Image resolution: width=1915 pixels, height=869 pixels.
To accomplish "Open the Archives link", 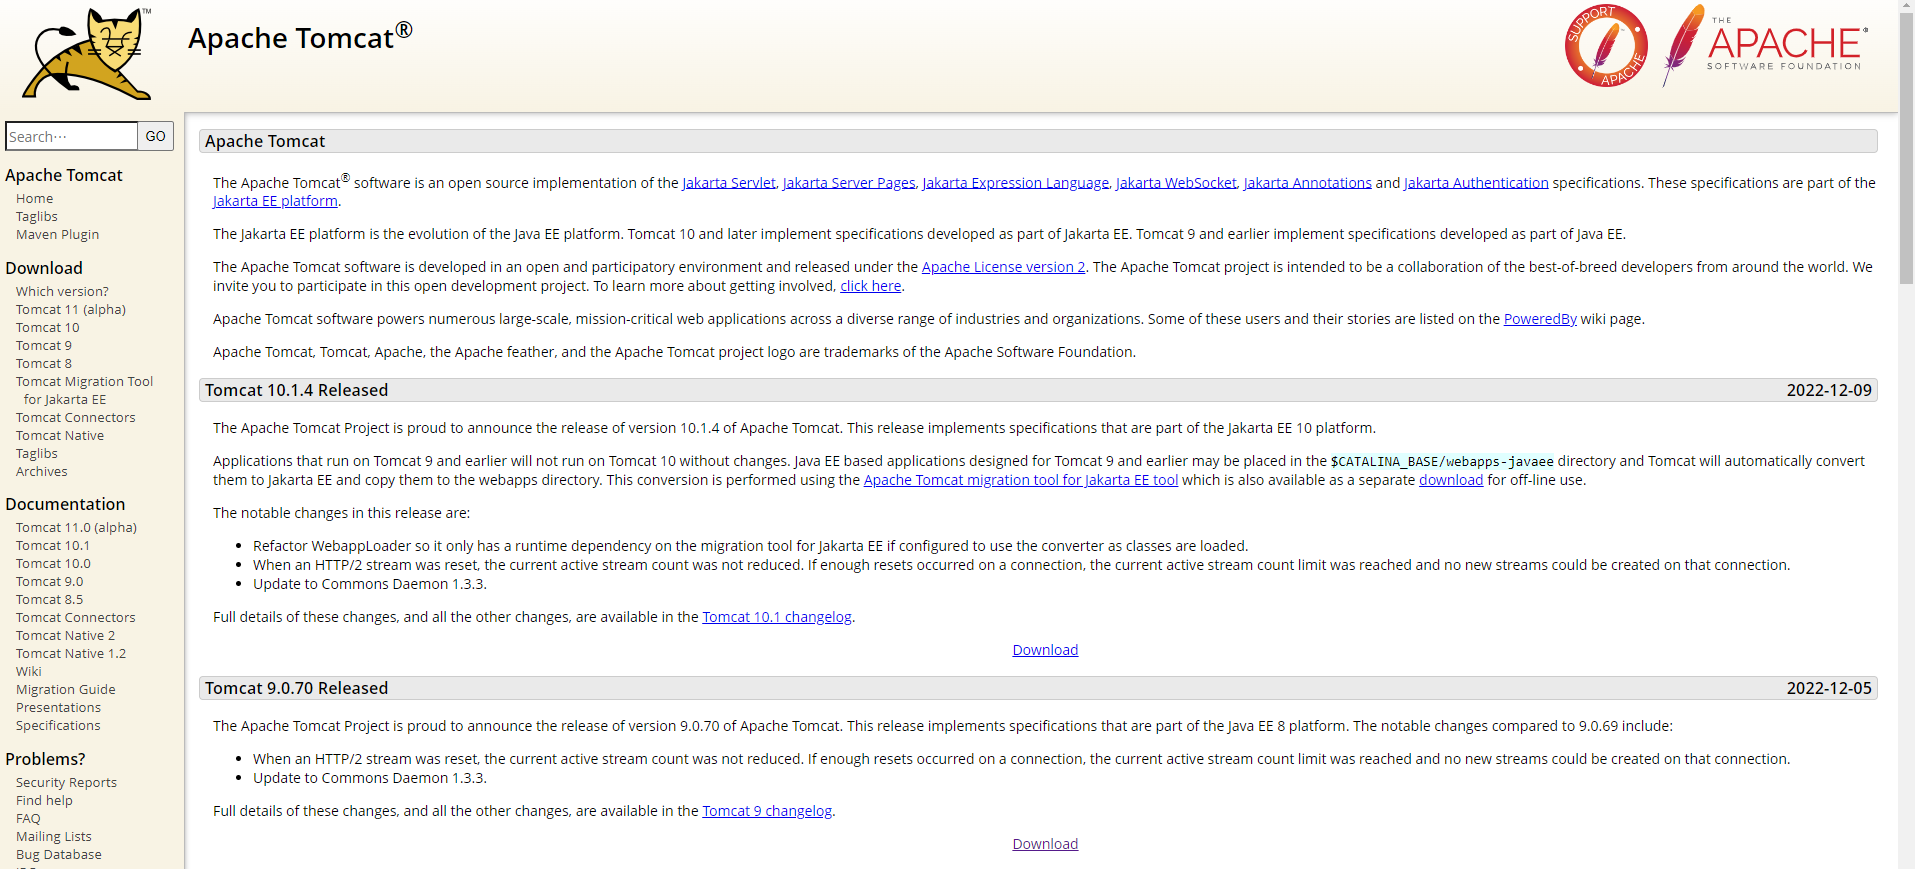I will pos(42,472).
